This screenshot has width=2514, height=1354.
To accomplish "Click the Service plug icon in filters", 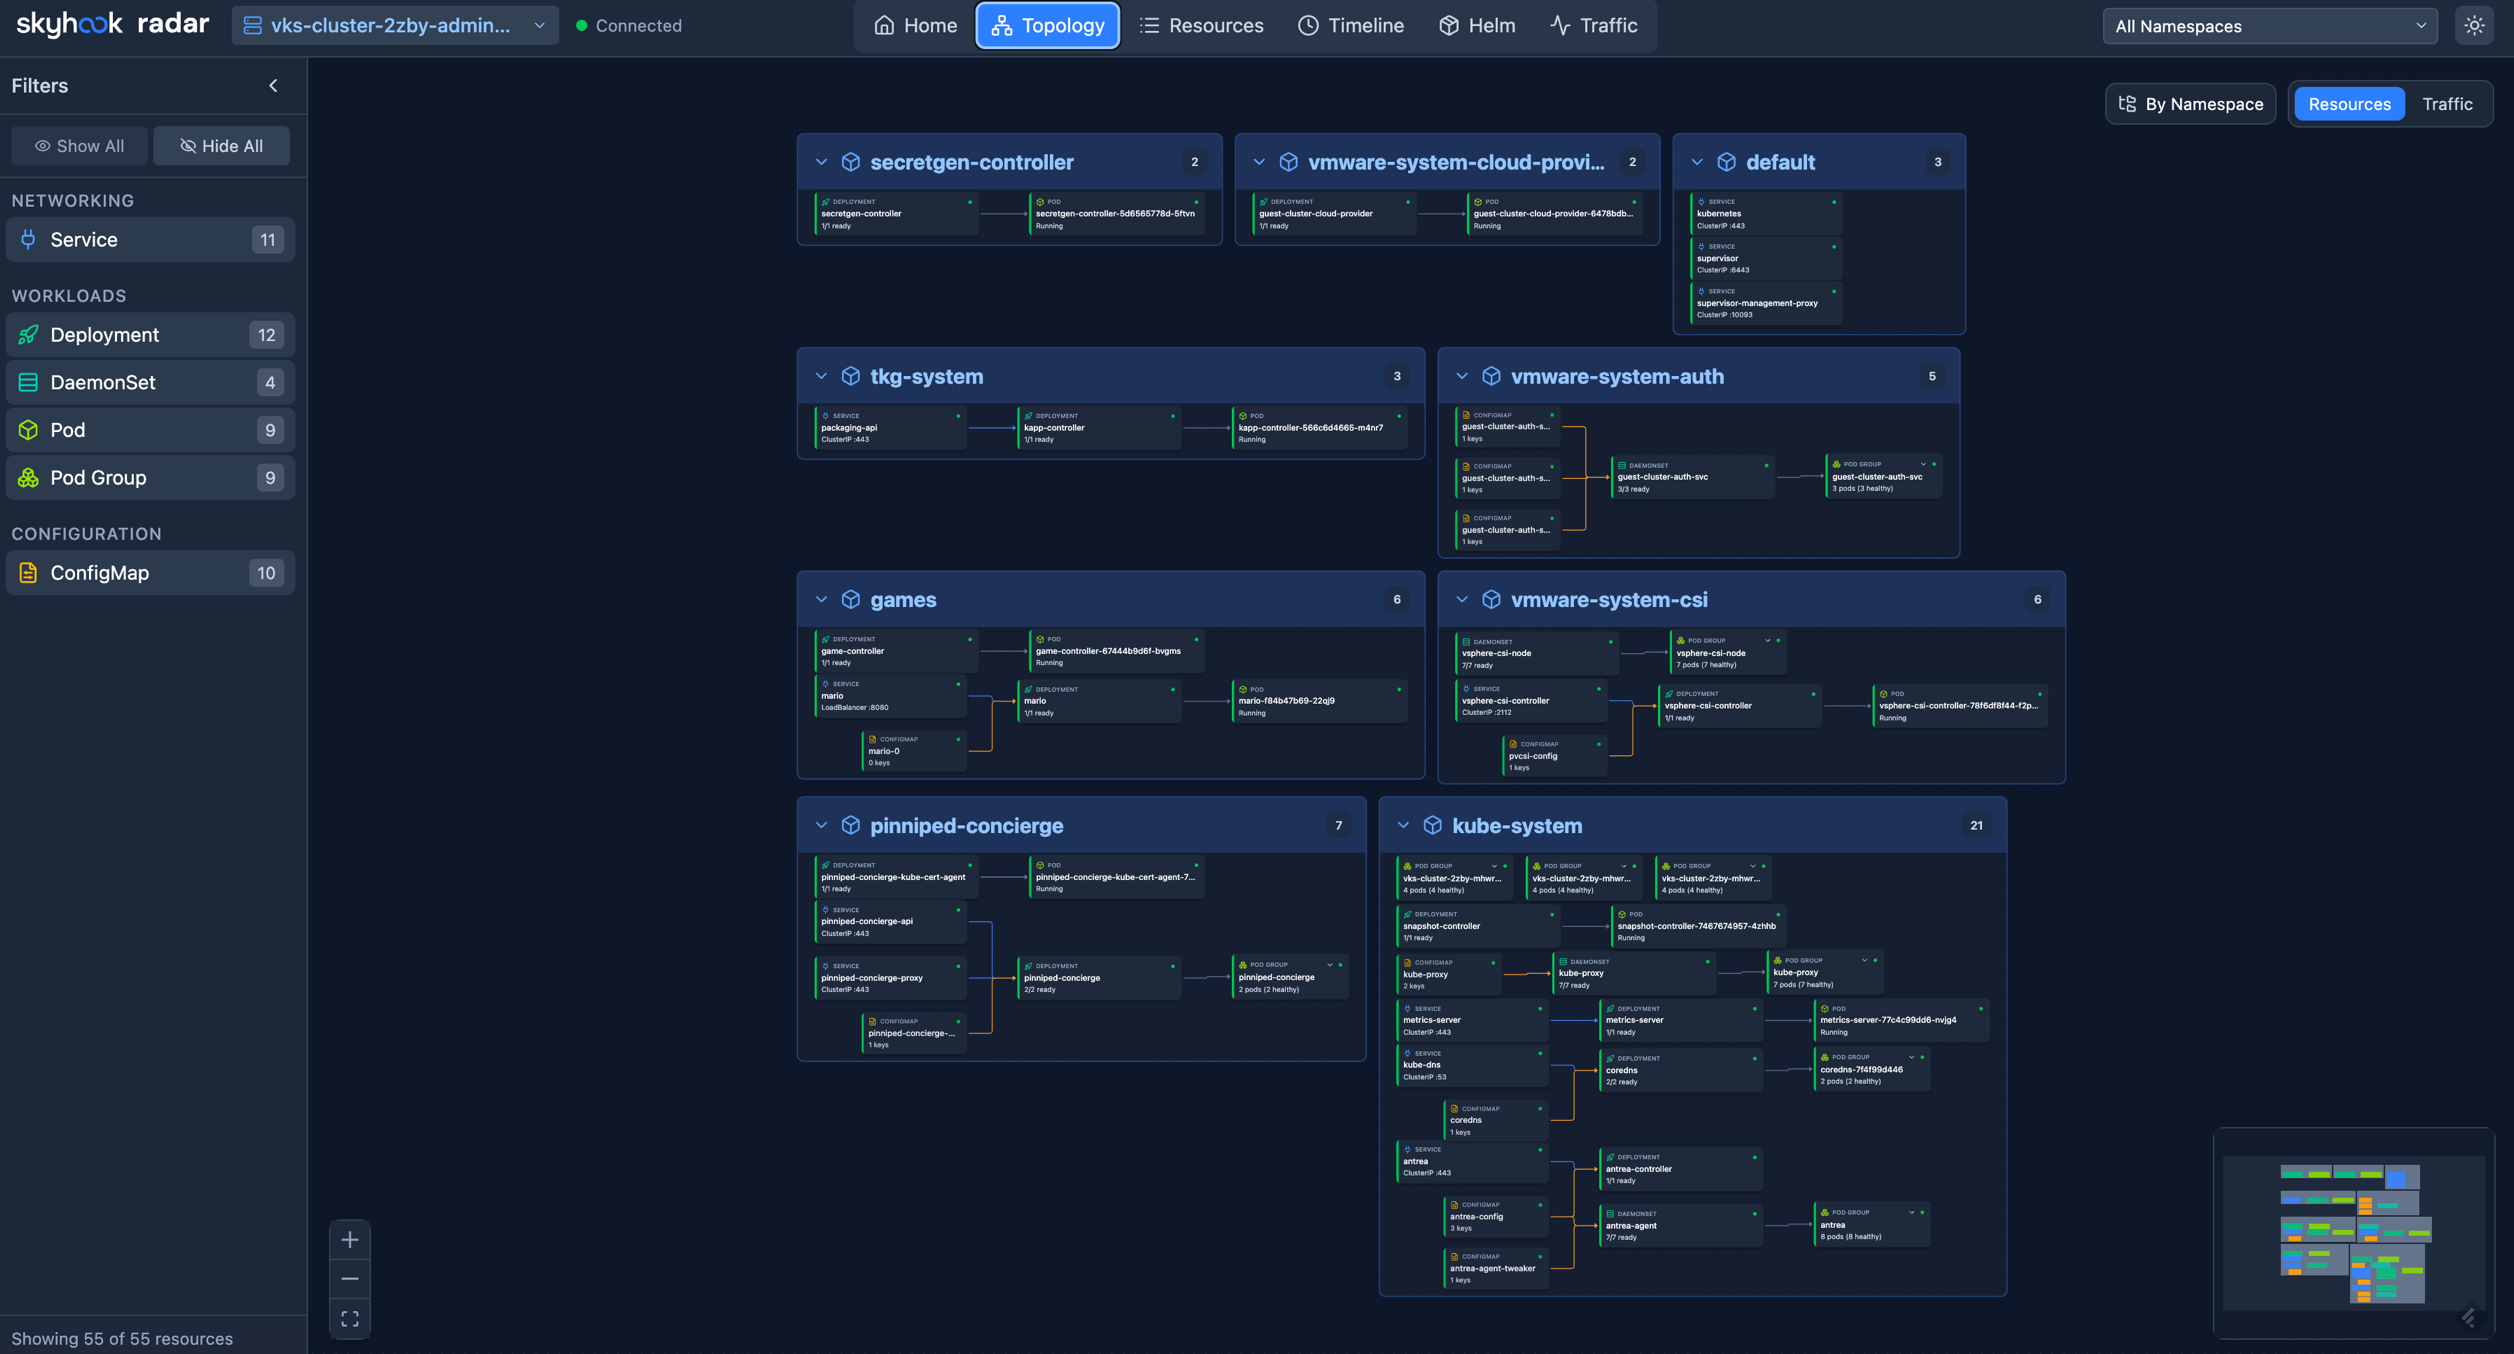I will click(28, 240).
